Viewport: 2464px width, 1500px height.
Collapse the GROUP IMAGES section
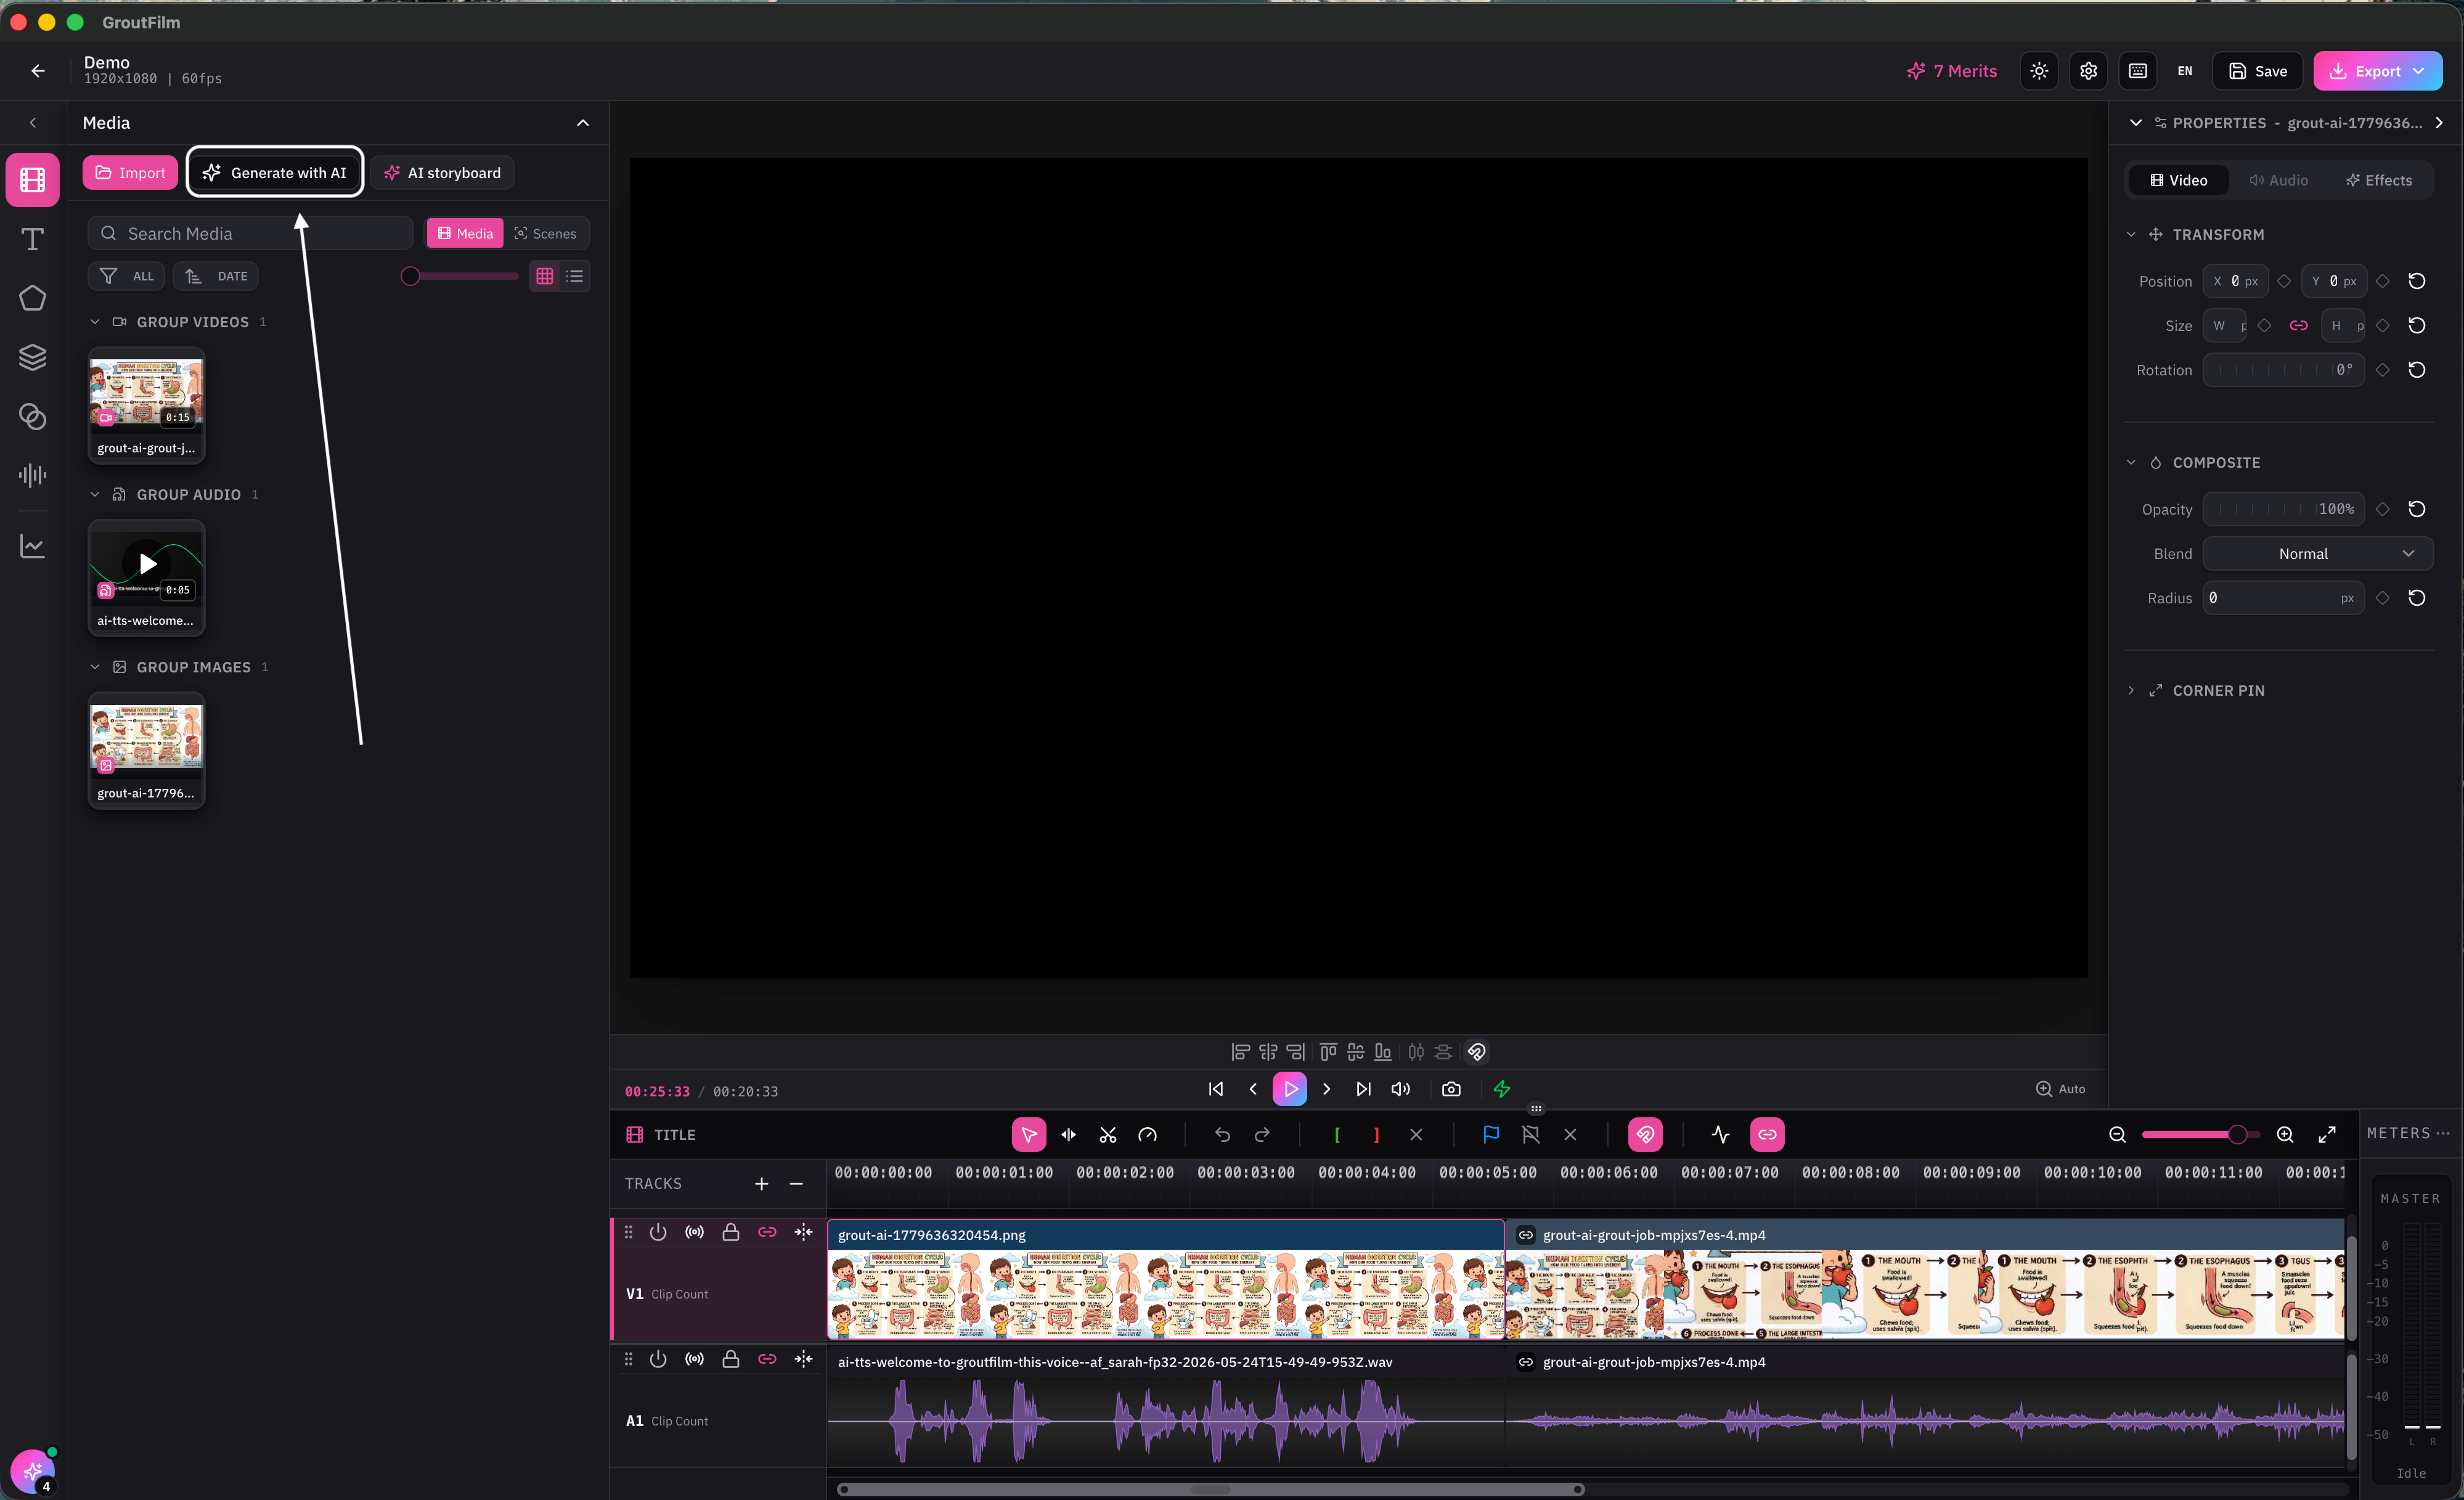95,667
